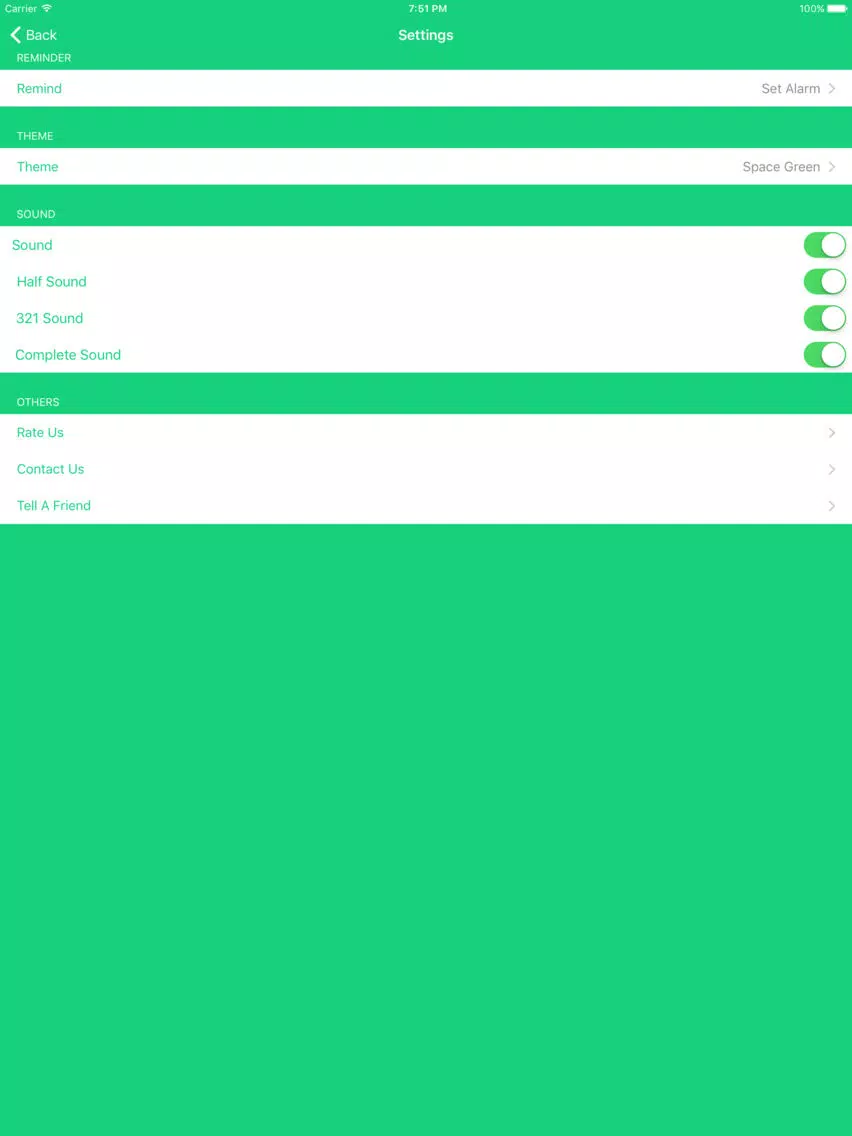Tap the Complete Sound label
Image resolution: width=852 pixels, height=1136 pixels.
tap(68, 355)
